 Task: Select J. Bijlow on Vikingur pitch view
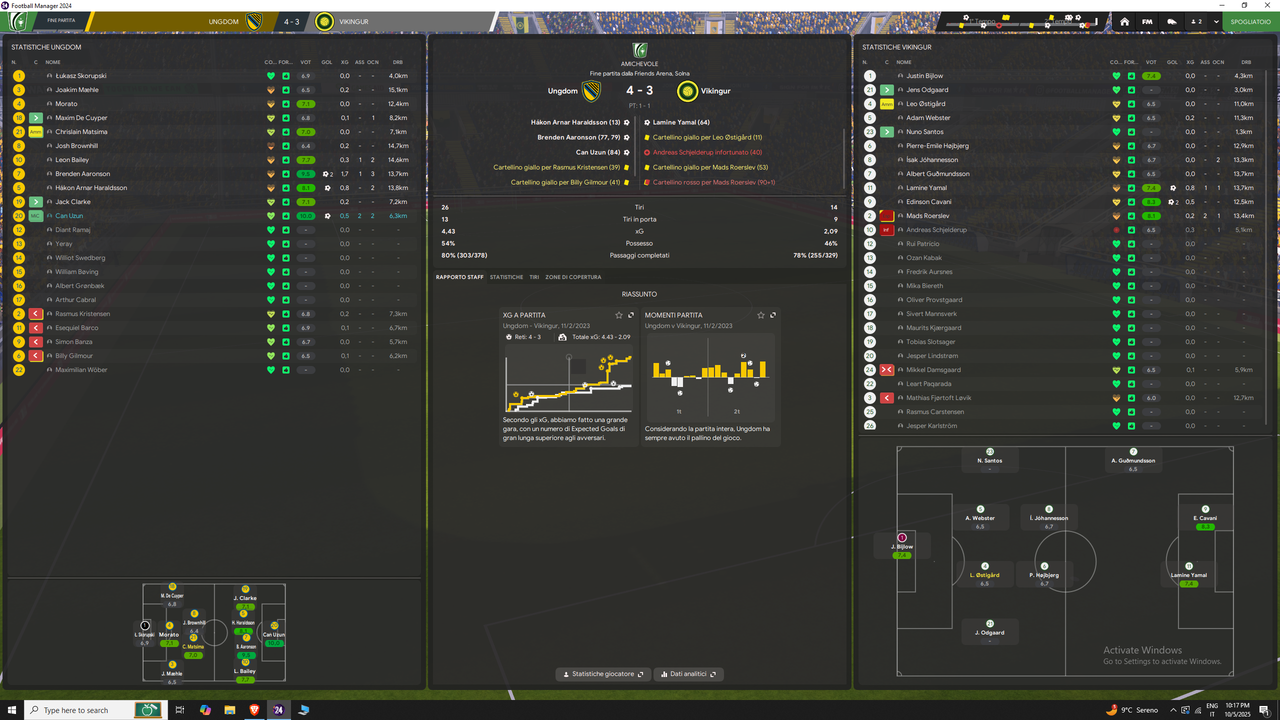tap(902, 546)
